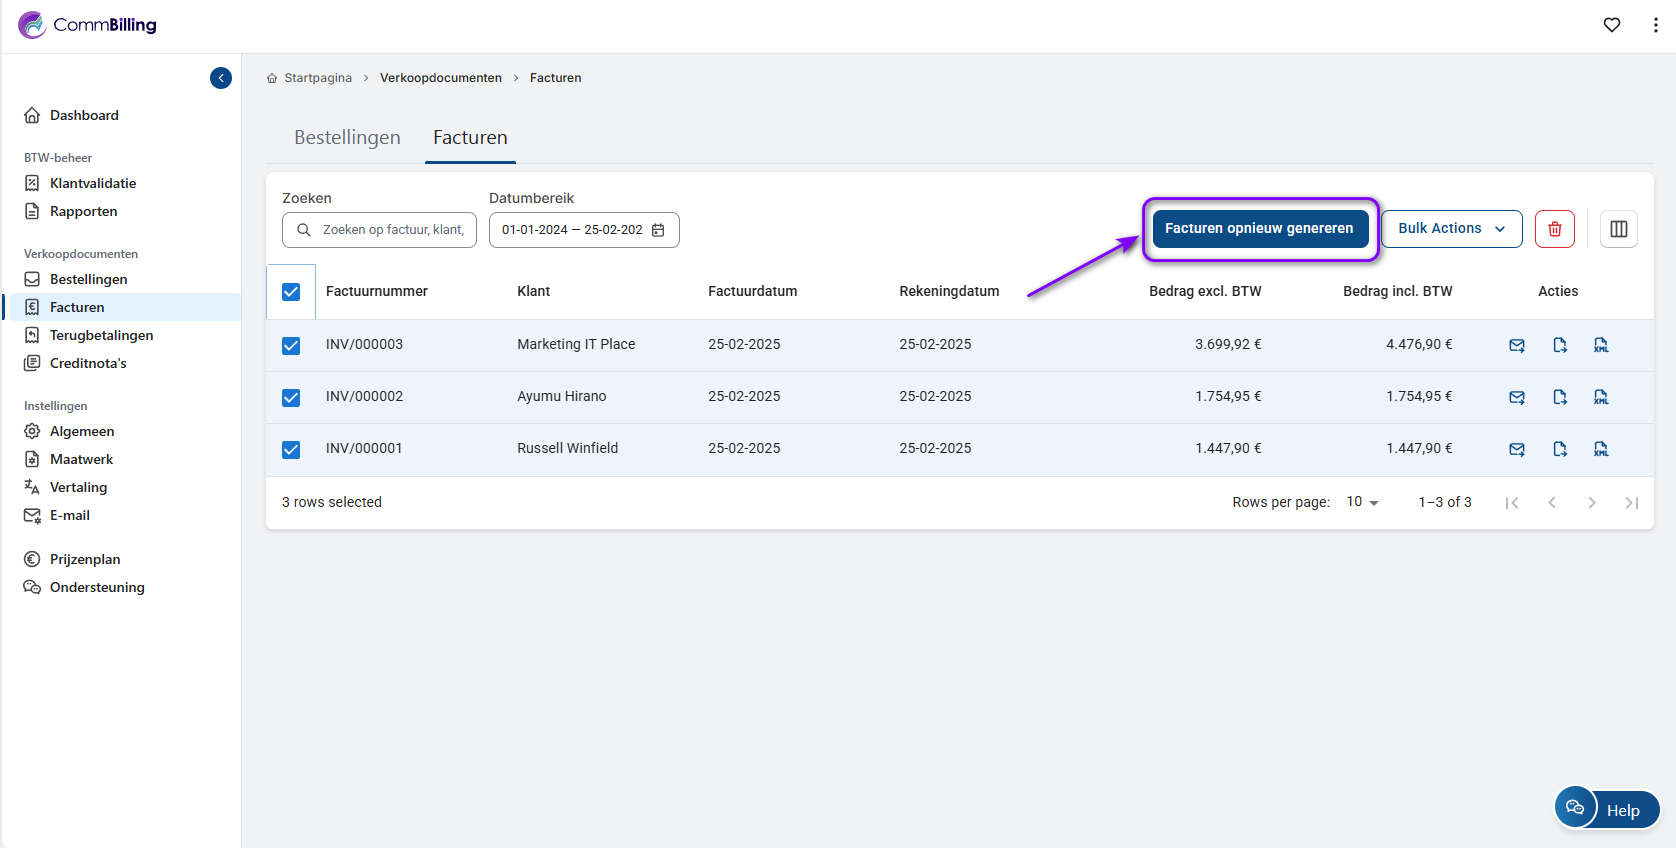The image size is (1676, 848).
Task: Follow the Startpagina breadcrumb link
Action: click(317, 78)
